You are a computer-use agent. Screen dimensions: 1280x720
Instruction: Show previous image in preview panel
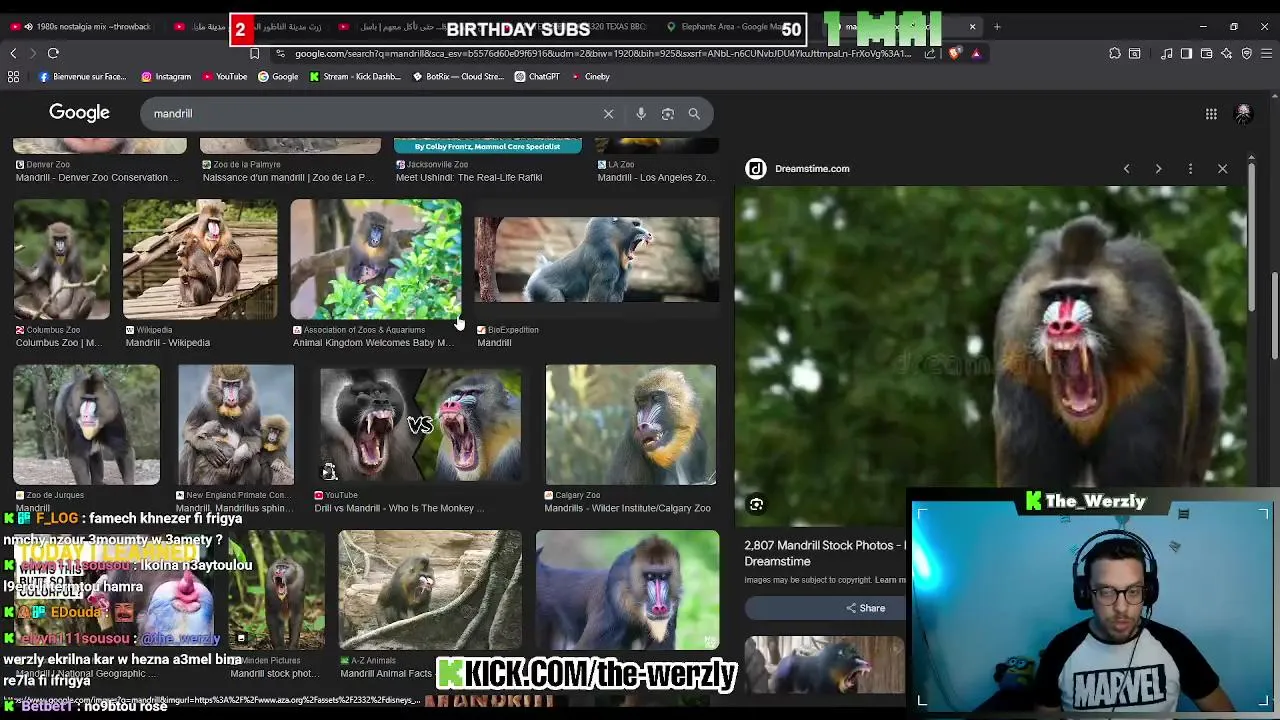[x=1126, y=169]
